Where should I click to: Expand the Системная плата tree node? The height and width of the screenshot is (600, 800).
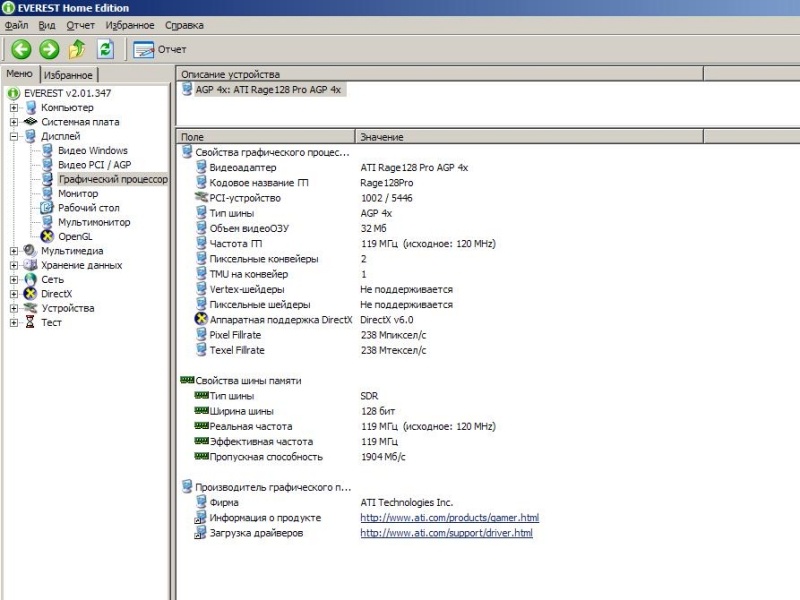[14, 122]
